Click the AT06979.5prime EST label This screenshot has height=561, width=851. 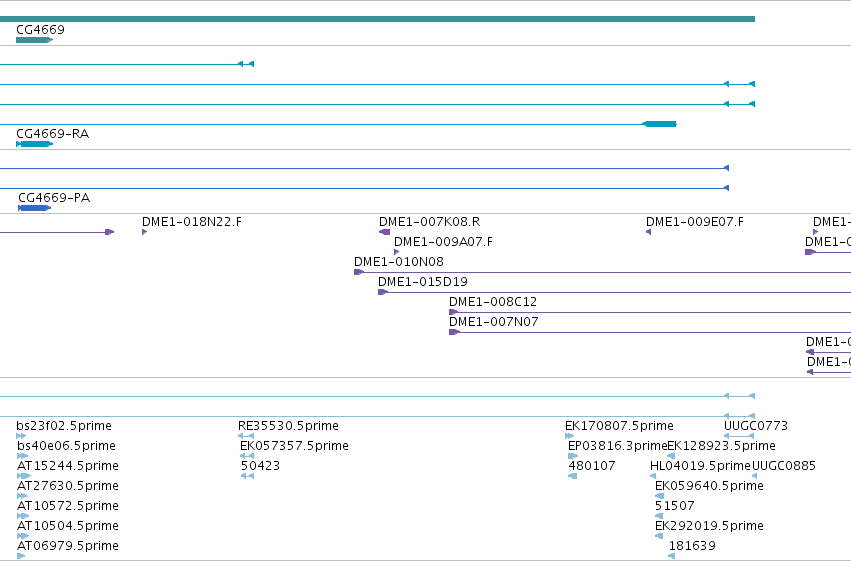pyautogui.click(x=68, y=546)
